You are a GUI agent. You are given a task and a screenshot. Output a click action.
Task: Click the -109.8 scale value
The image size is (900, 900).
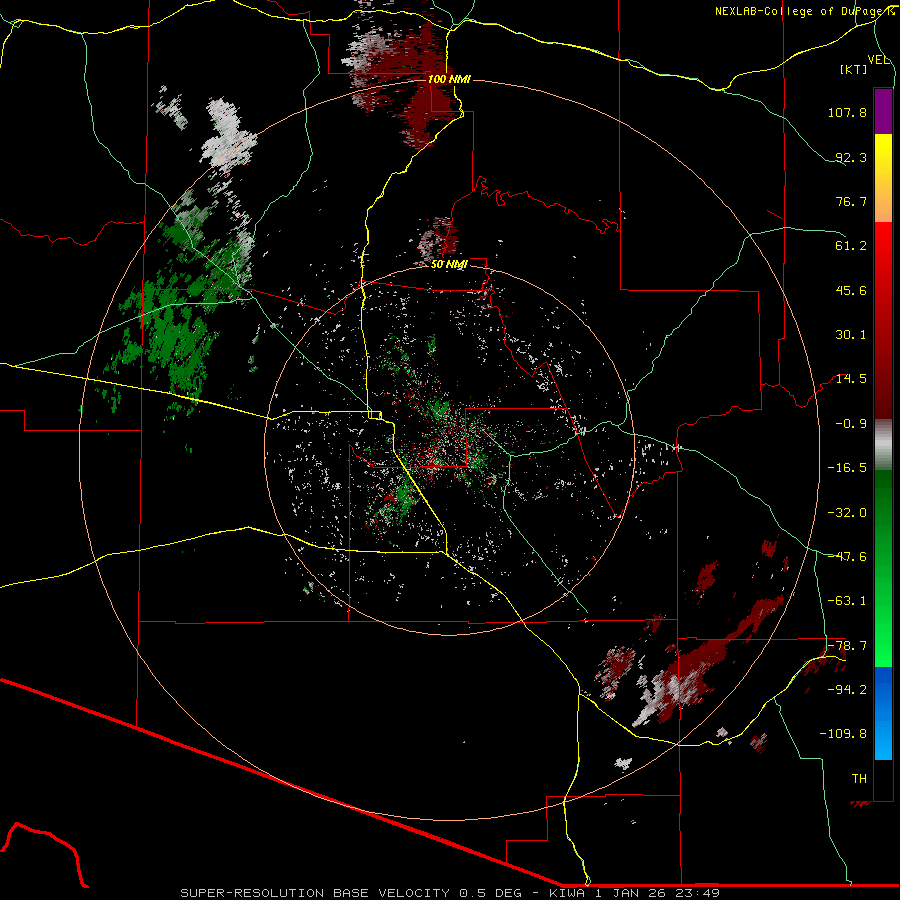coord(843,734)
